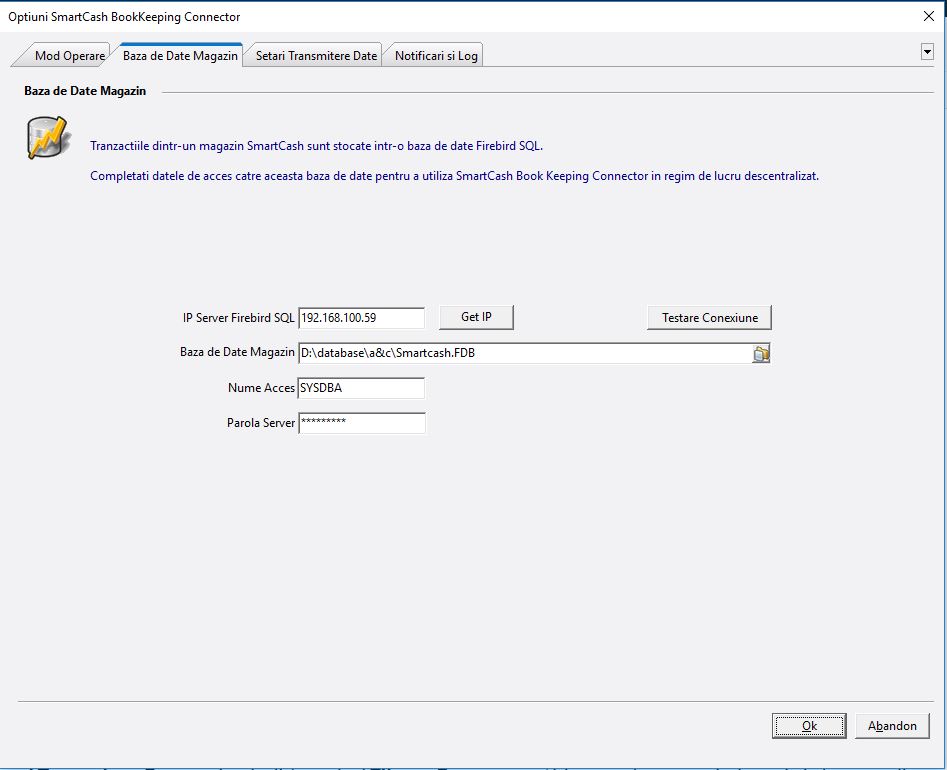This screenshot has height=770, width=947.
Task: Click the database chart icon near description
Action: pos(49,138)
